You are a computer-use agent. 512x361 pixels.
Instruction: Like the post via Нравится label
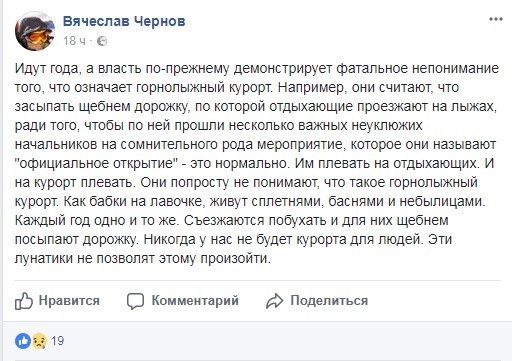pyautogui.click(x=69, y=300)
